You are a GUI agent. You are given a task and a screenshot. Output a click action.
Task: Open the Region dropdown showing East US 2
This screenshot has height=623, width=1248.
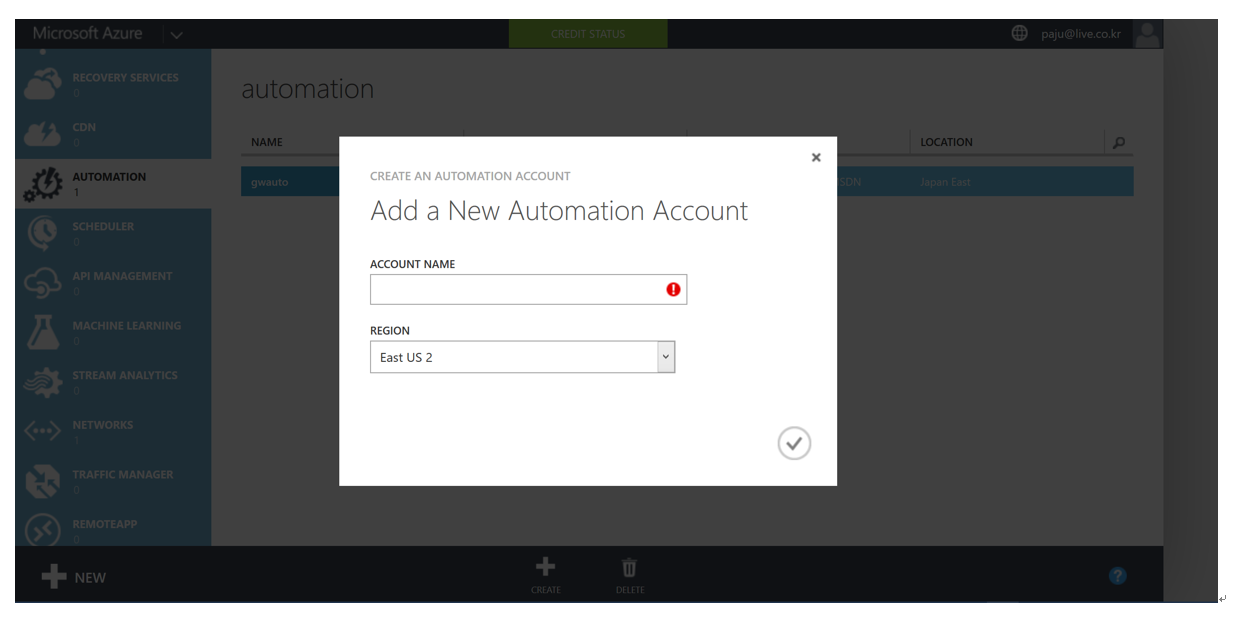[522, 357]
